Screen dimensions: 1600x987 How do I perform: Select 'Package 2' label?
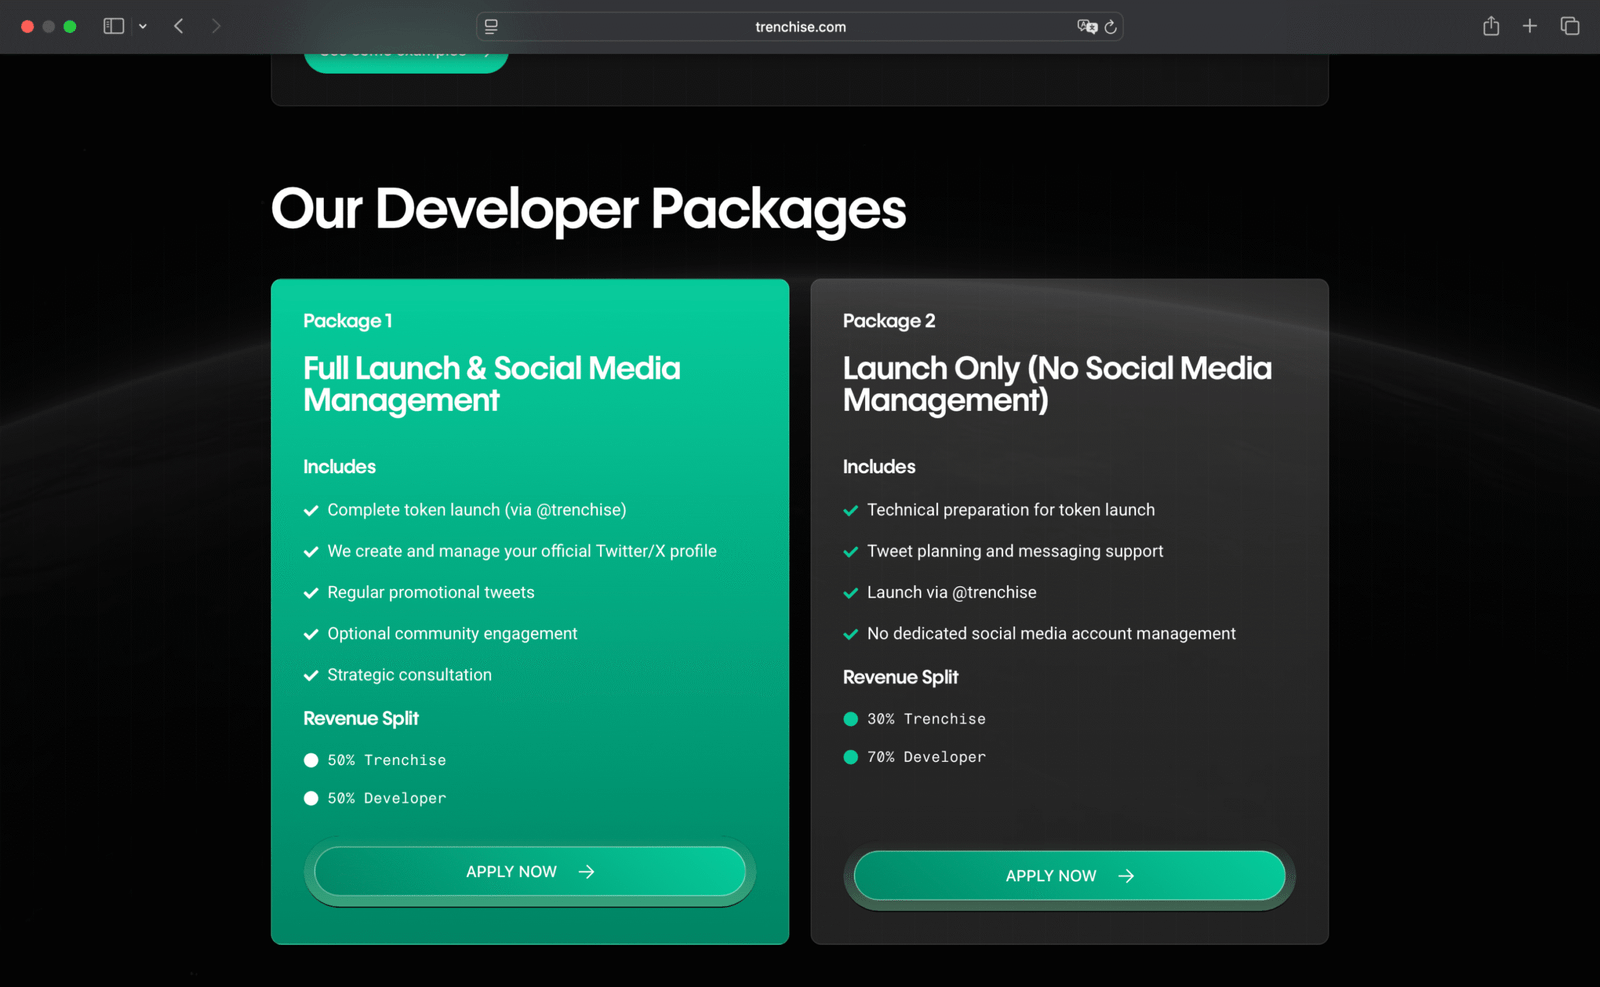point(889,321)
